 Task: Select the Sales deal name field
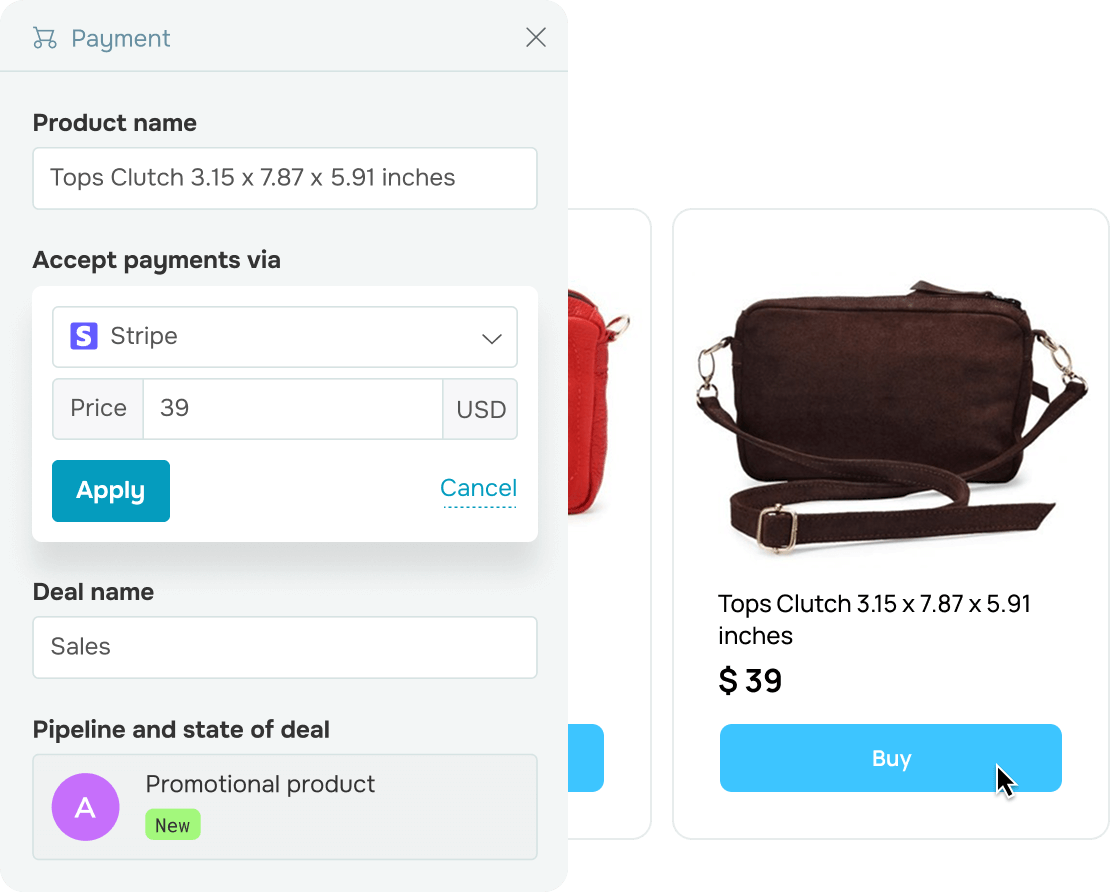285,647
